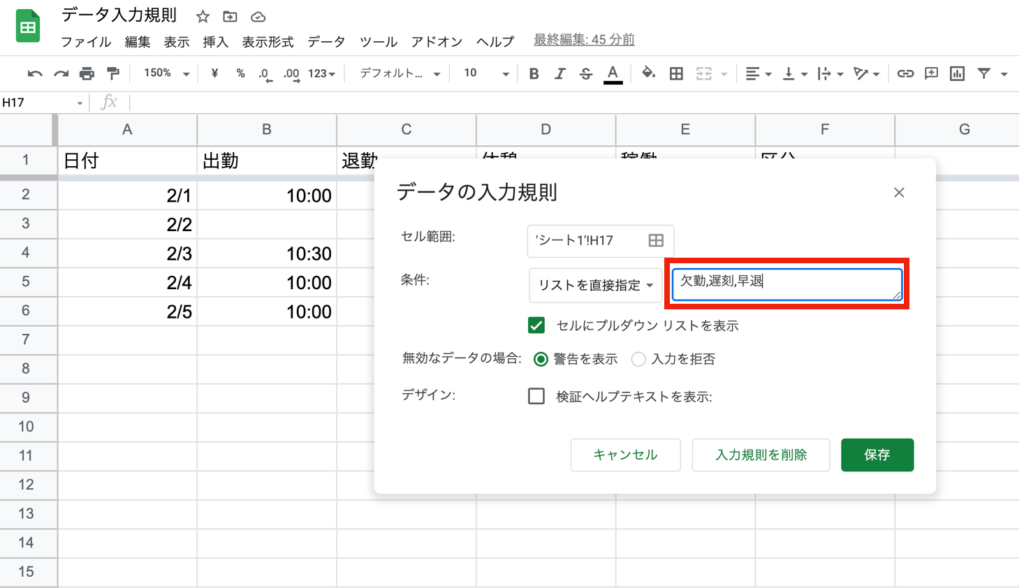Open font size 10 dropdown
The height and width of the screenshot is (588, 1024).
pos(486,73)
